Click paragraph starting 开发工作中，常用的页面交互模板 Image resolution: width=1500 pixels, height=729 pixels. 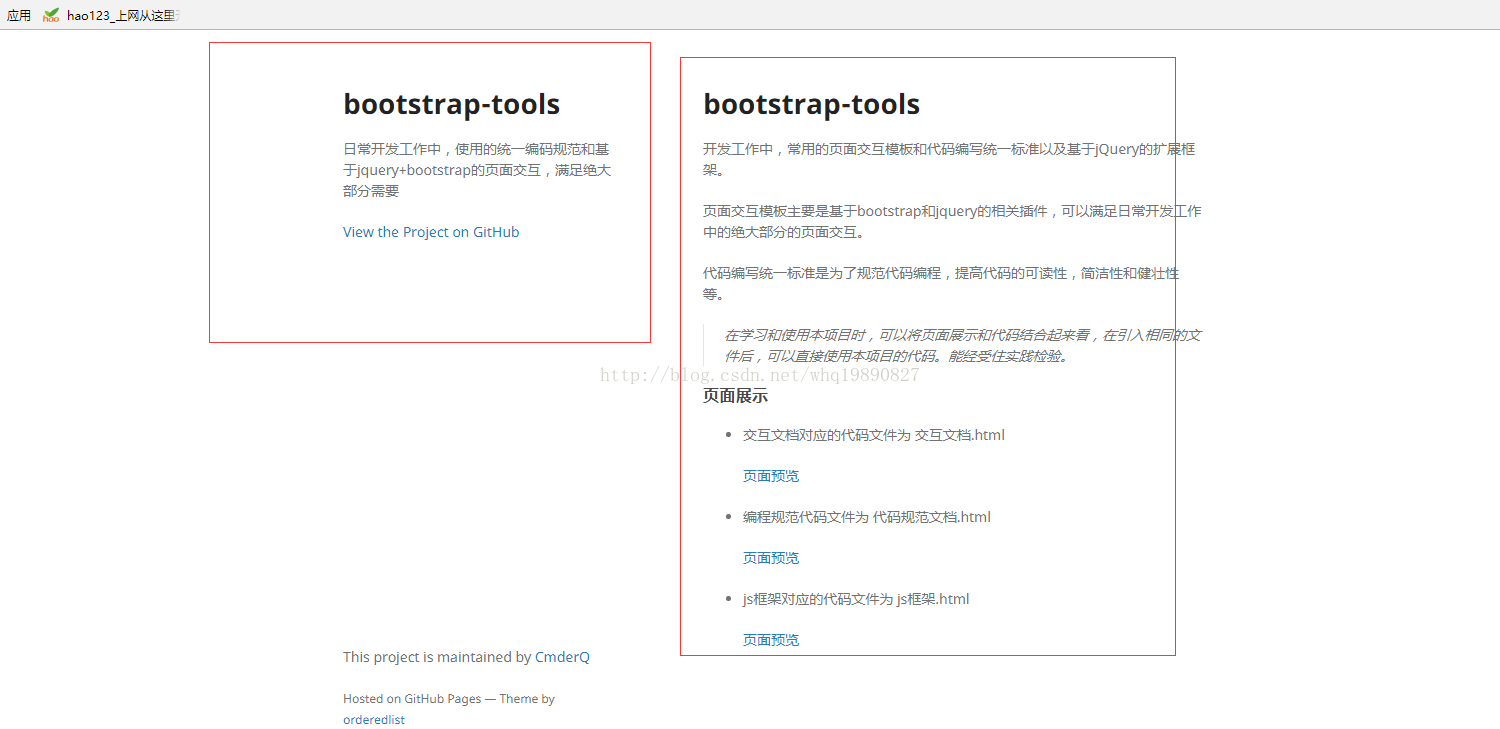coord(949,159)
